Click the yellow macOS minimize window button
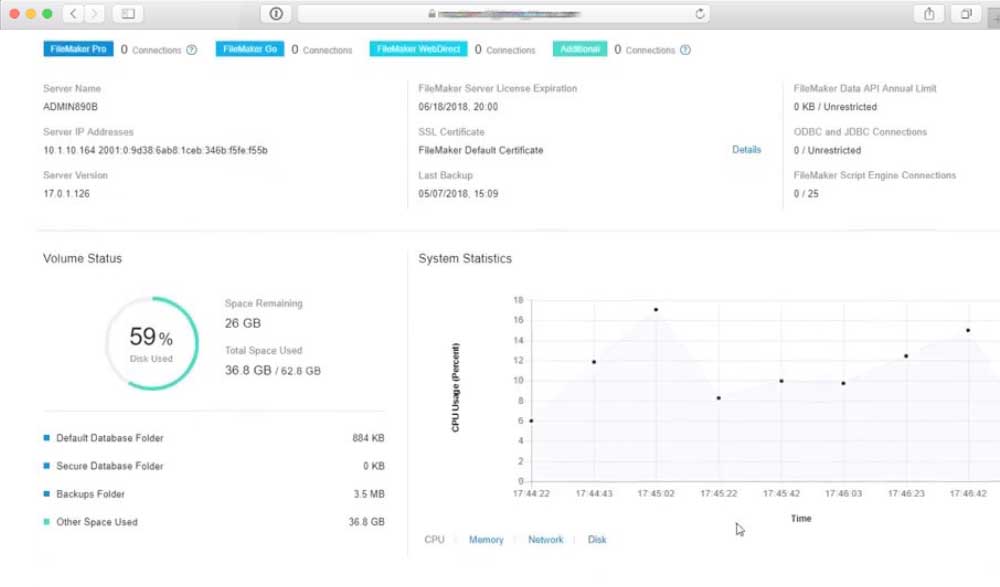This screenshot has width=1000, height=587. pyautogui.click(x=31, y=13)
